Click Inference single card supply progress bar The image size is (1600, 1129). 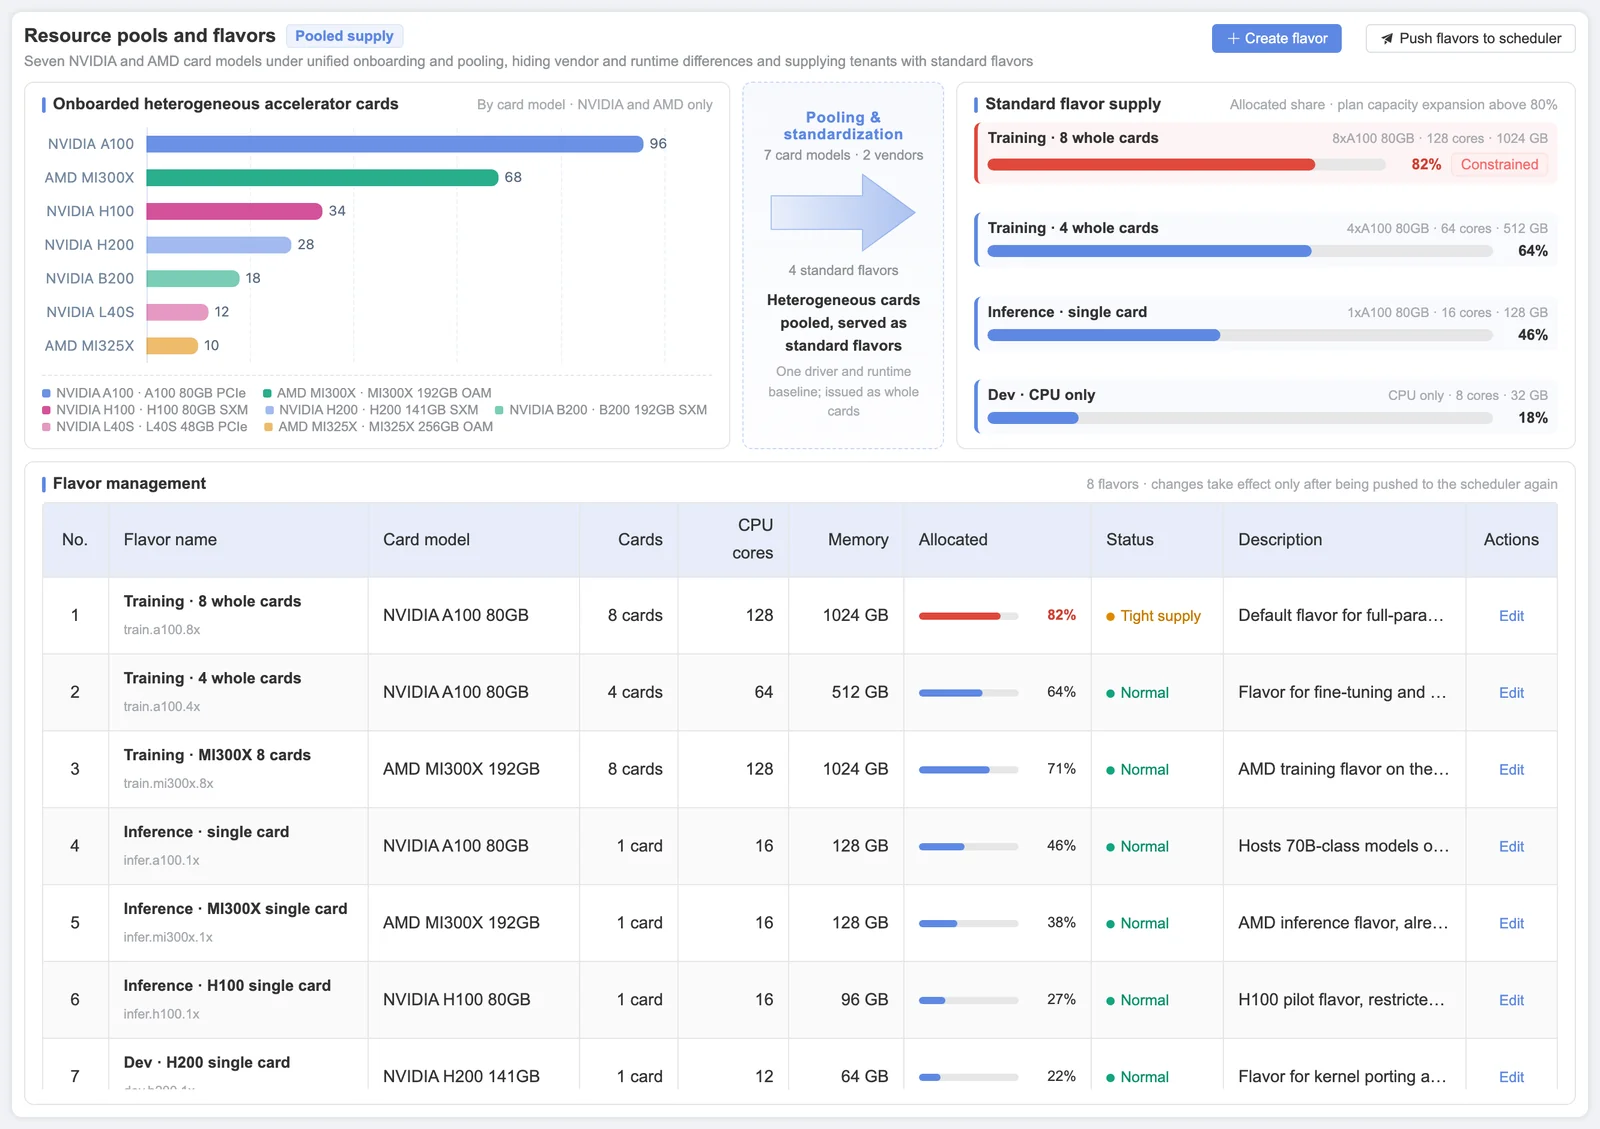[1240, 335]
